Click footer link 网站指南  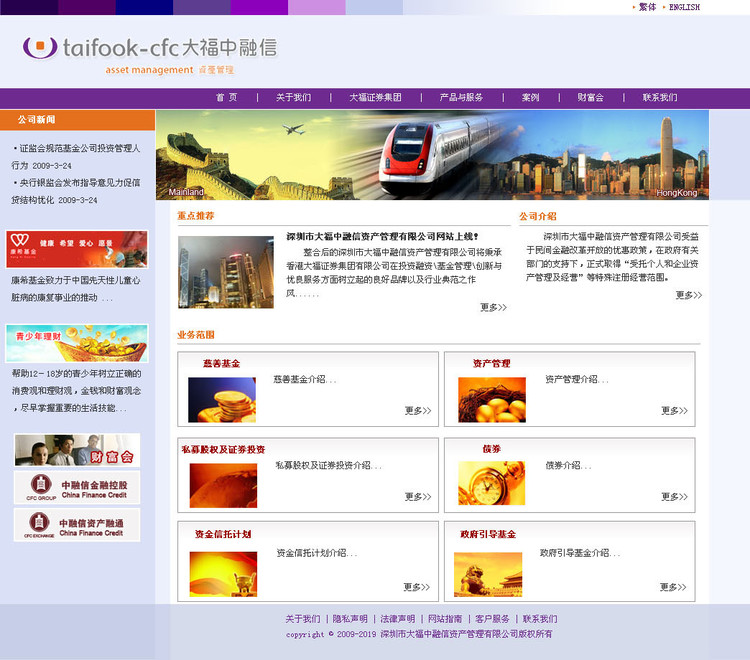(445, 619)
